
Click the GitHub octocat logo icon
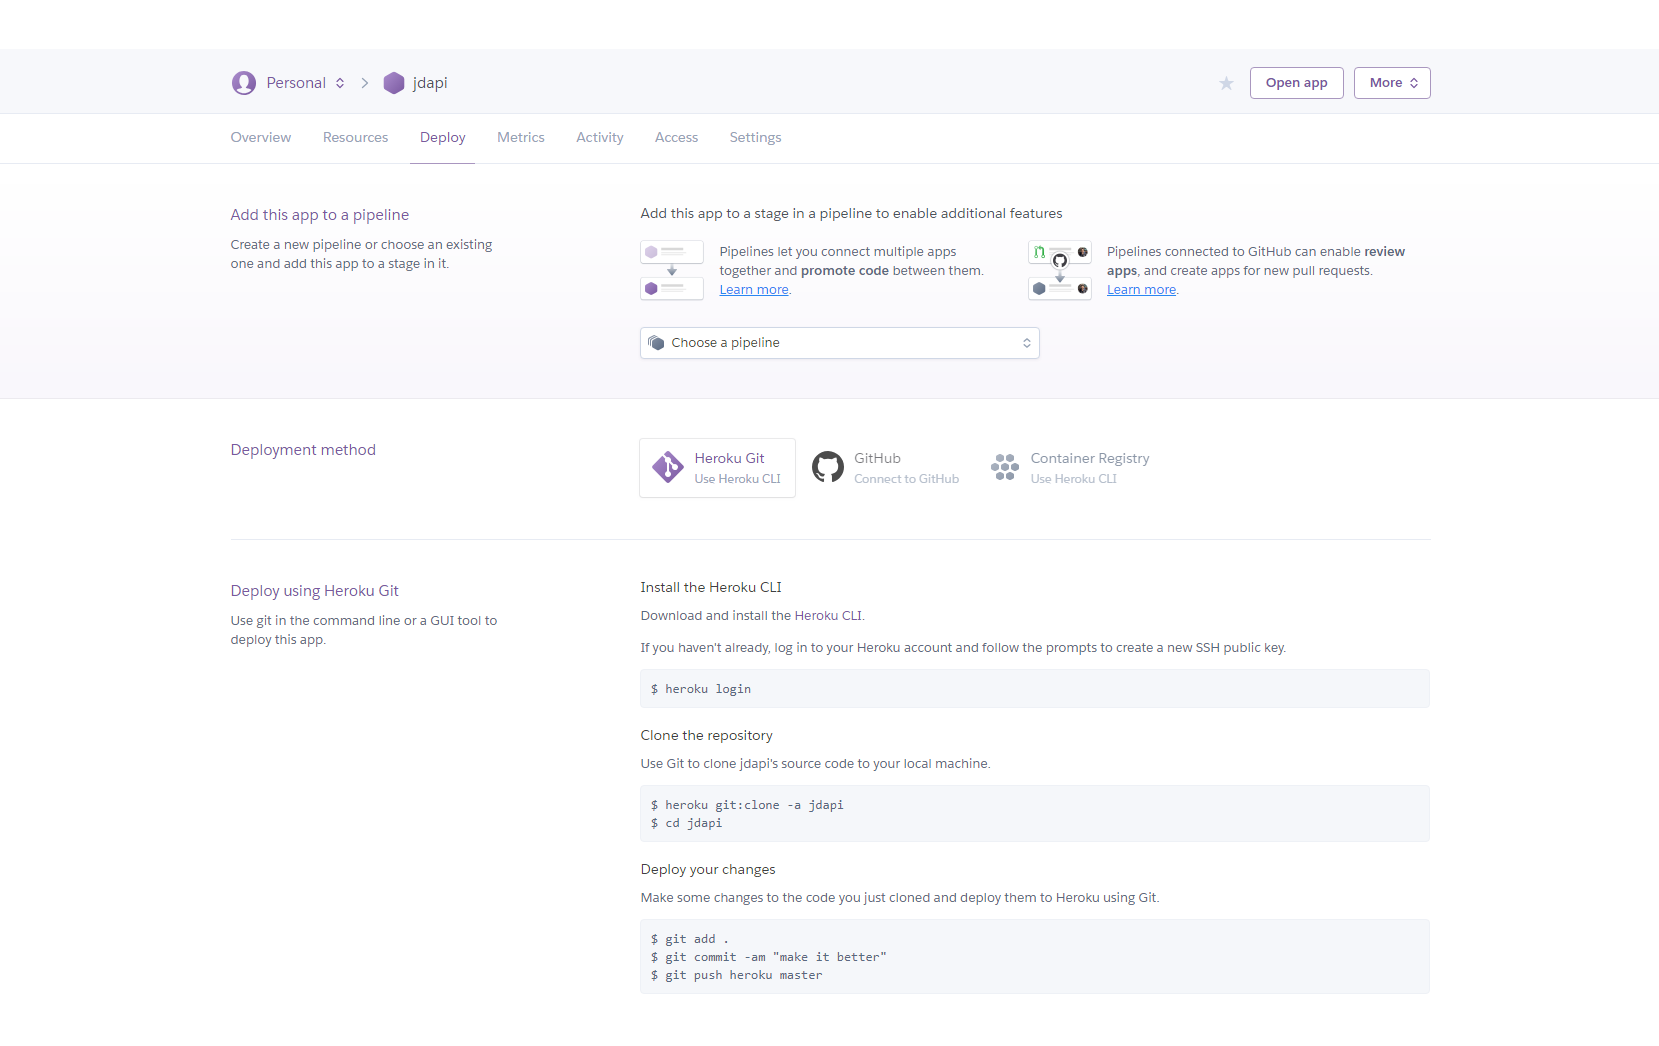point(828,467)
